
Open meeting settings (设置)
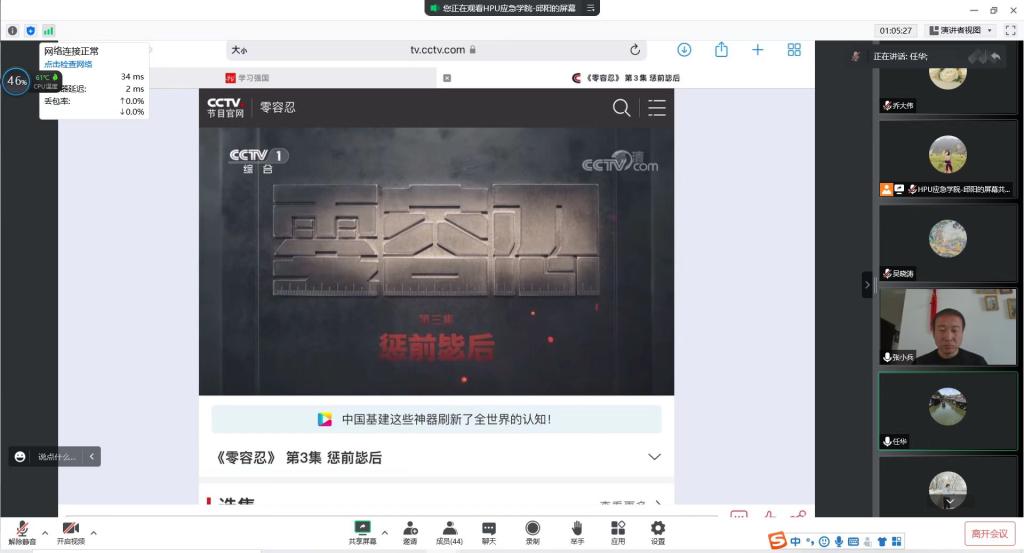(x=657, y=532)
